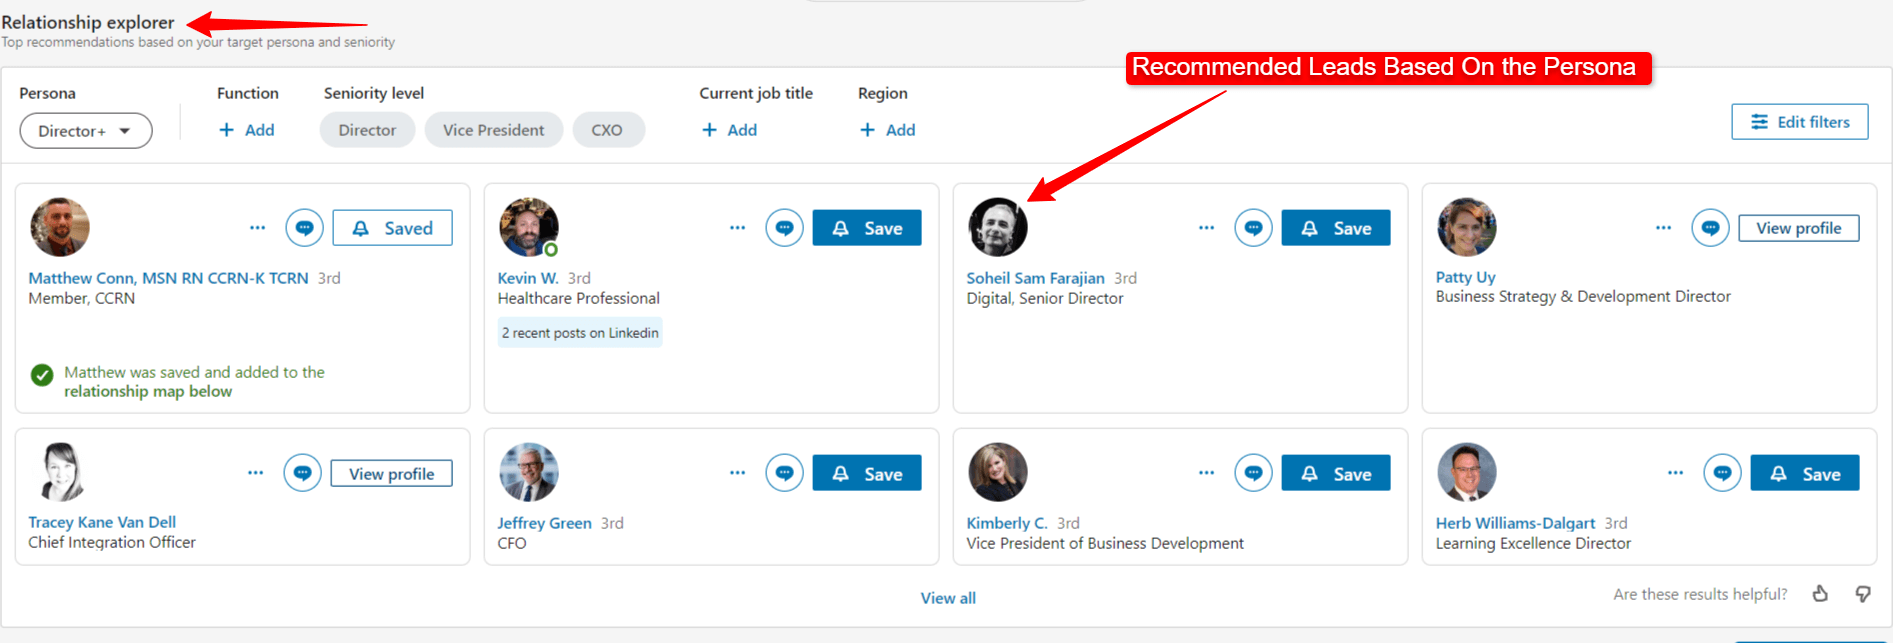Click the Edit filters button
The image size is (1893, 643).
click(x=1799, y=122)
